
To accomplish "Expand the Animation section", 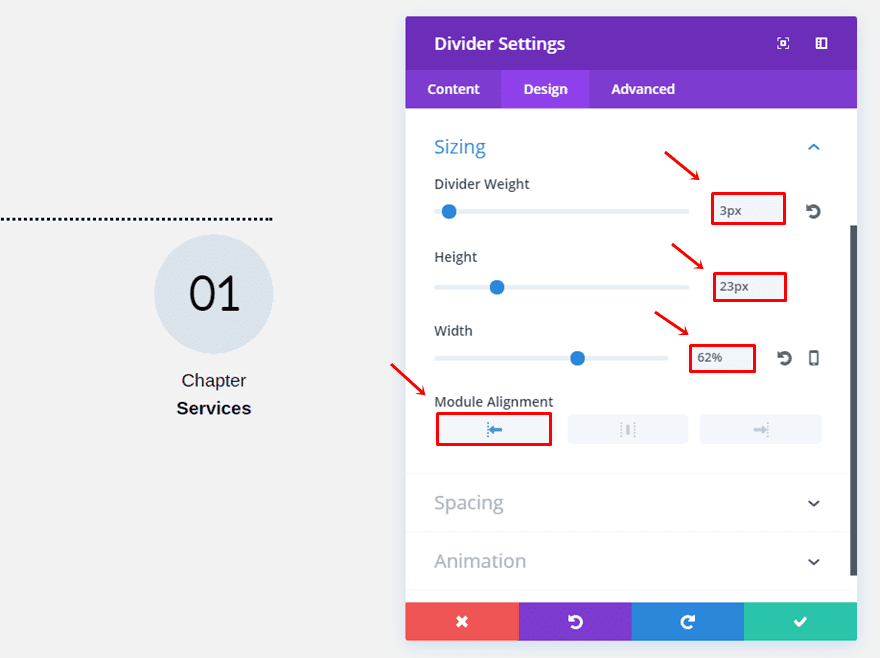I will (x=814, y=562).
